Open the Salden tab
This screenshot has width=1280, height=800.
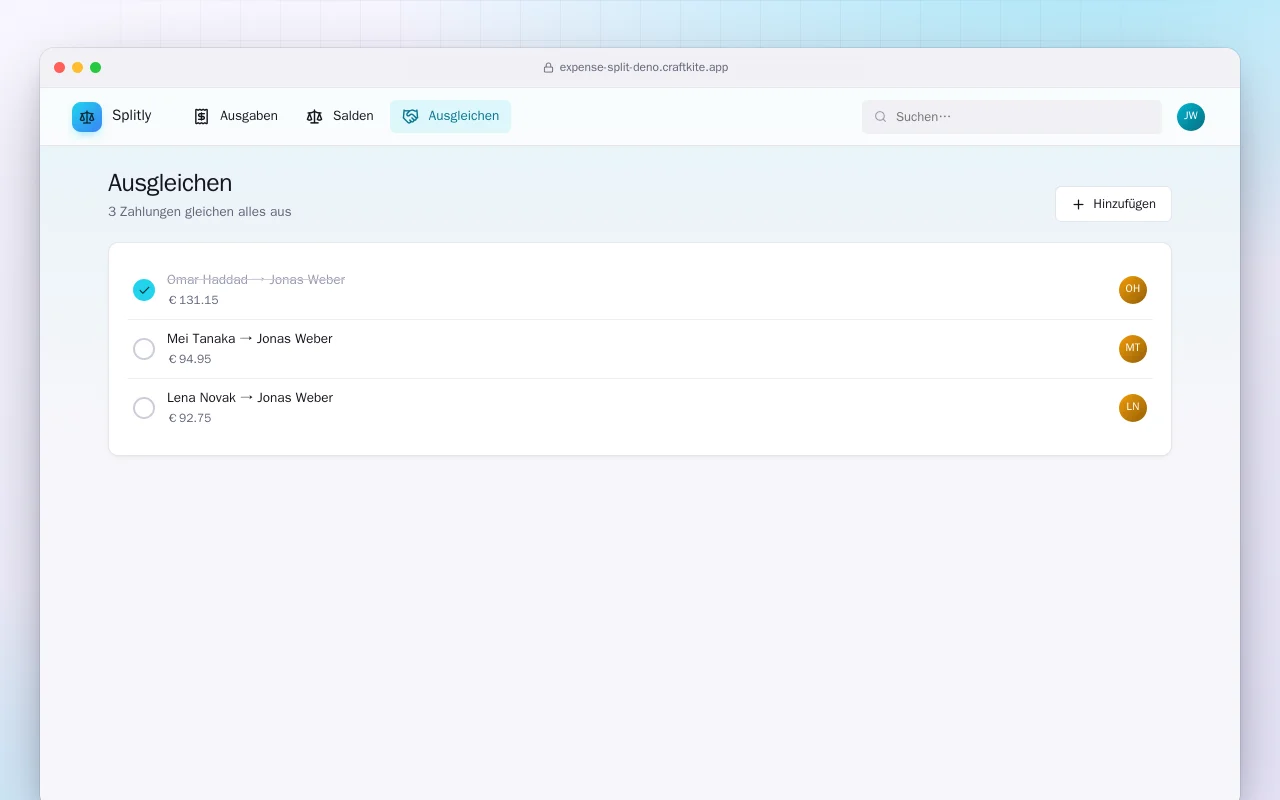(x=340, y=116)
